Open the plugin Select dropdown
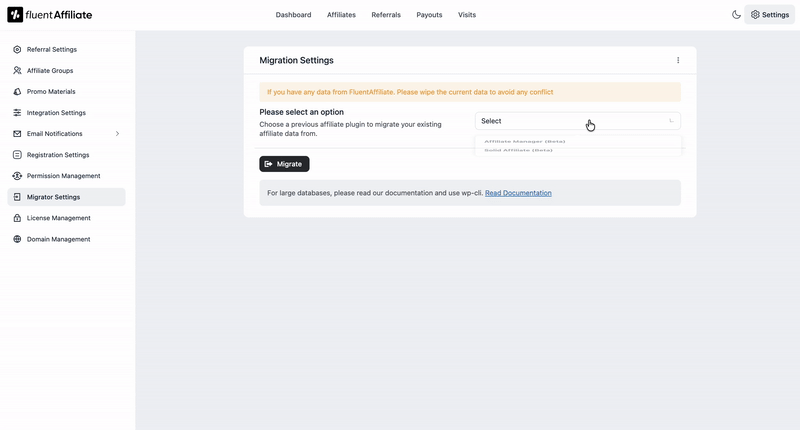The image size is (800, 430). 577,121
